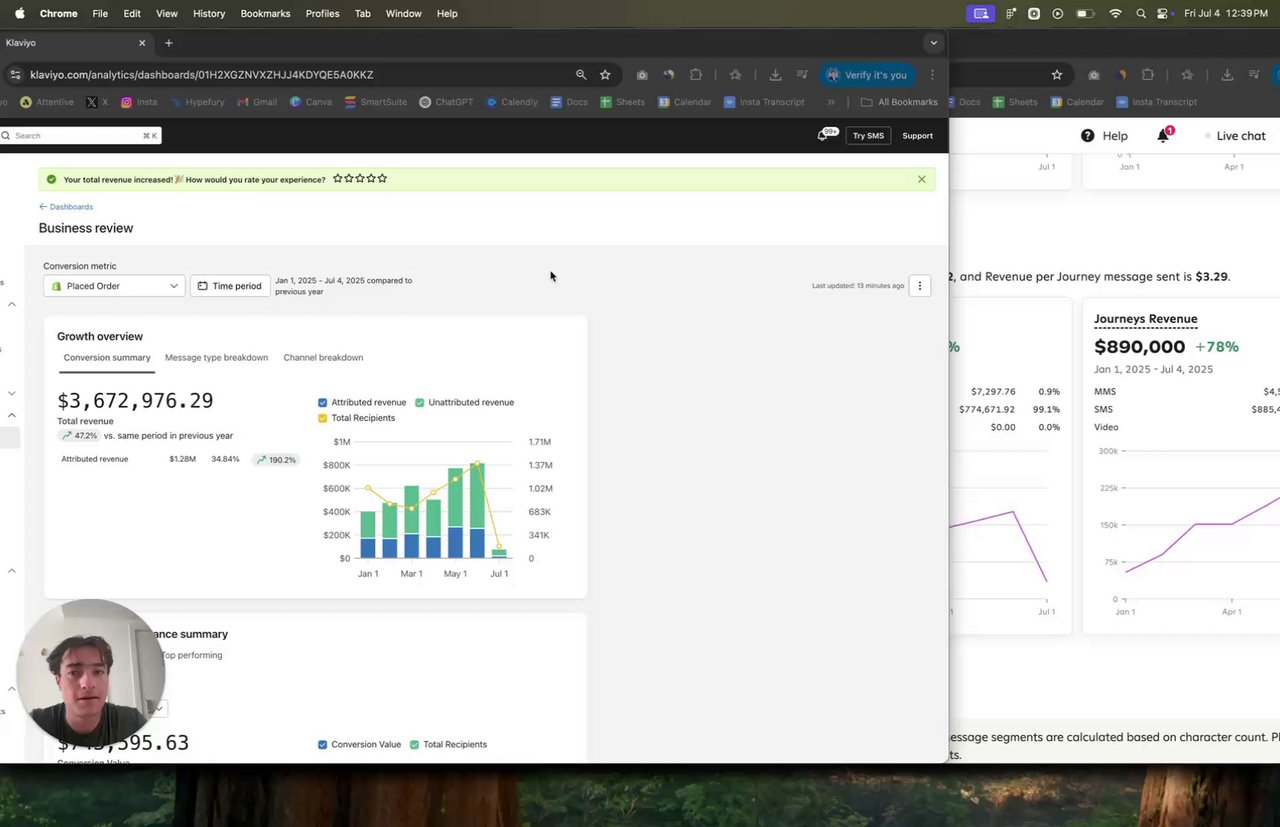Screen dimensions: 1280x827
Task: Open the Conversion metric Placed Order dropdown
Action: pos(114,286)
